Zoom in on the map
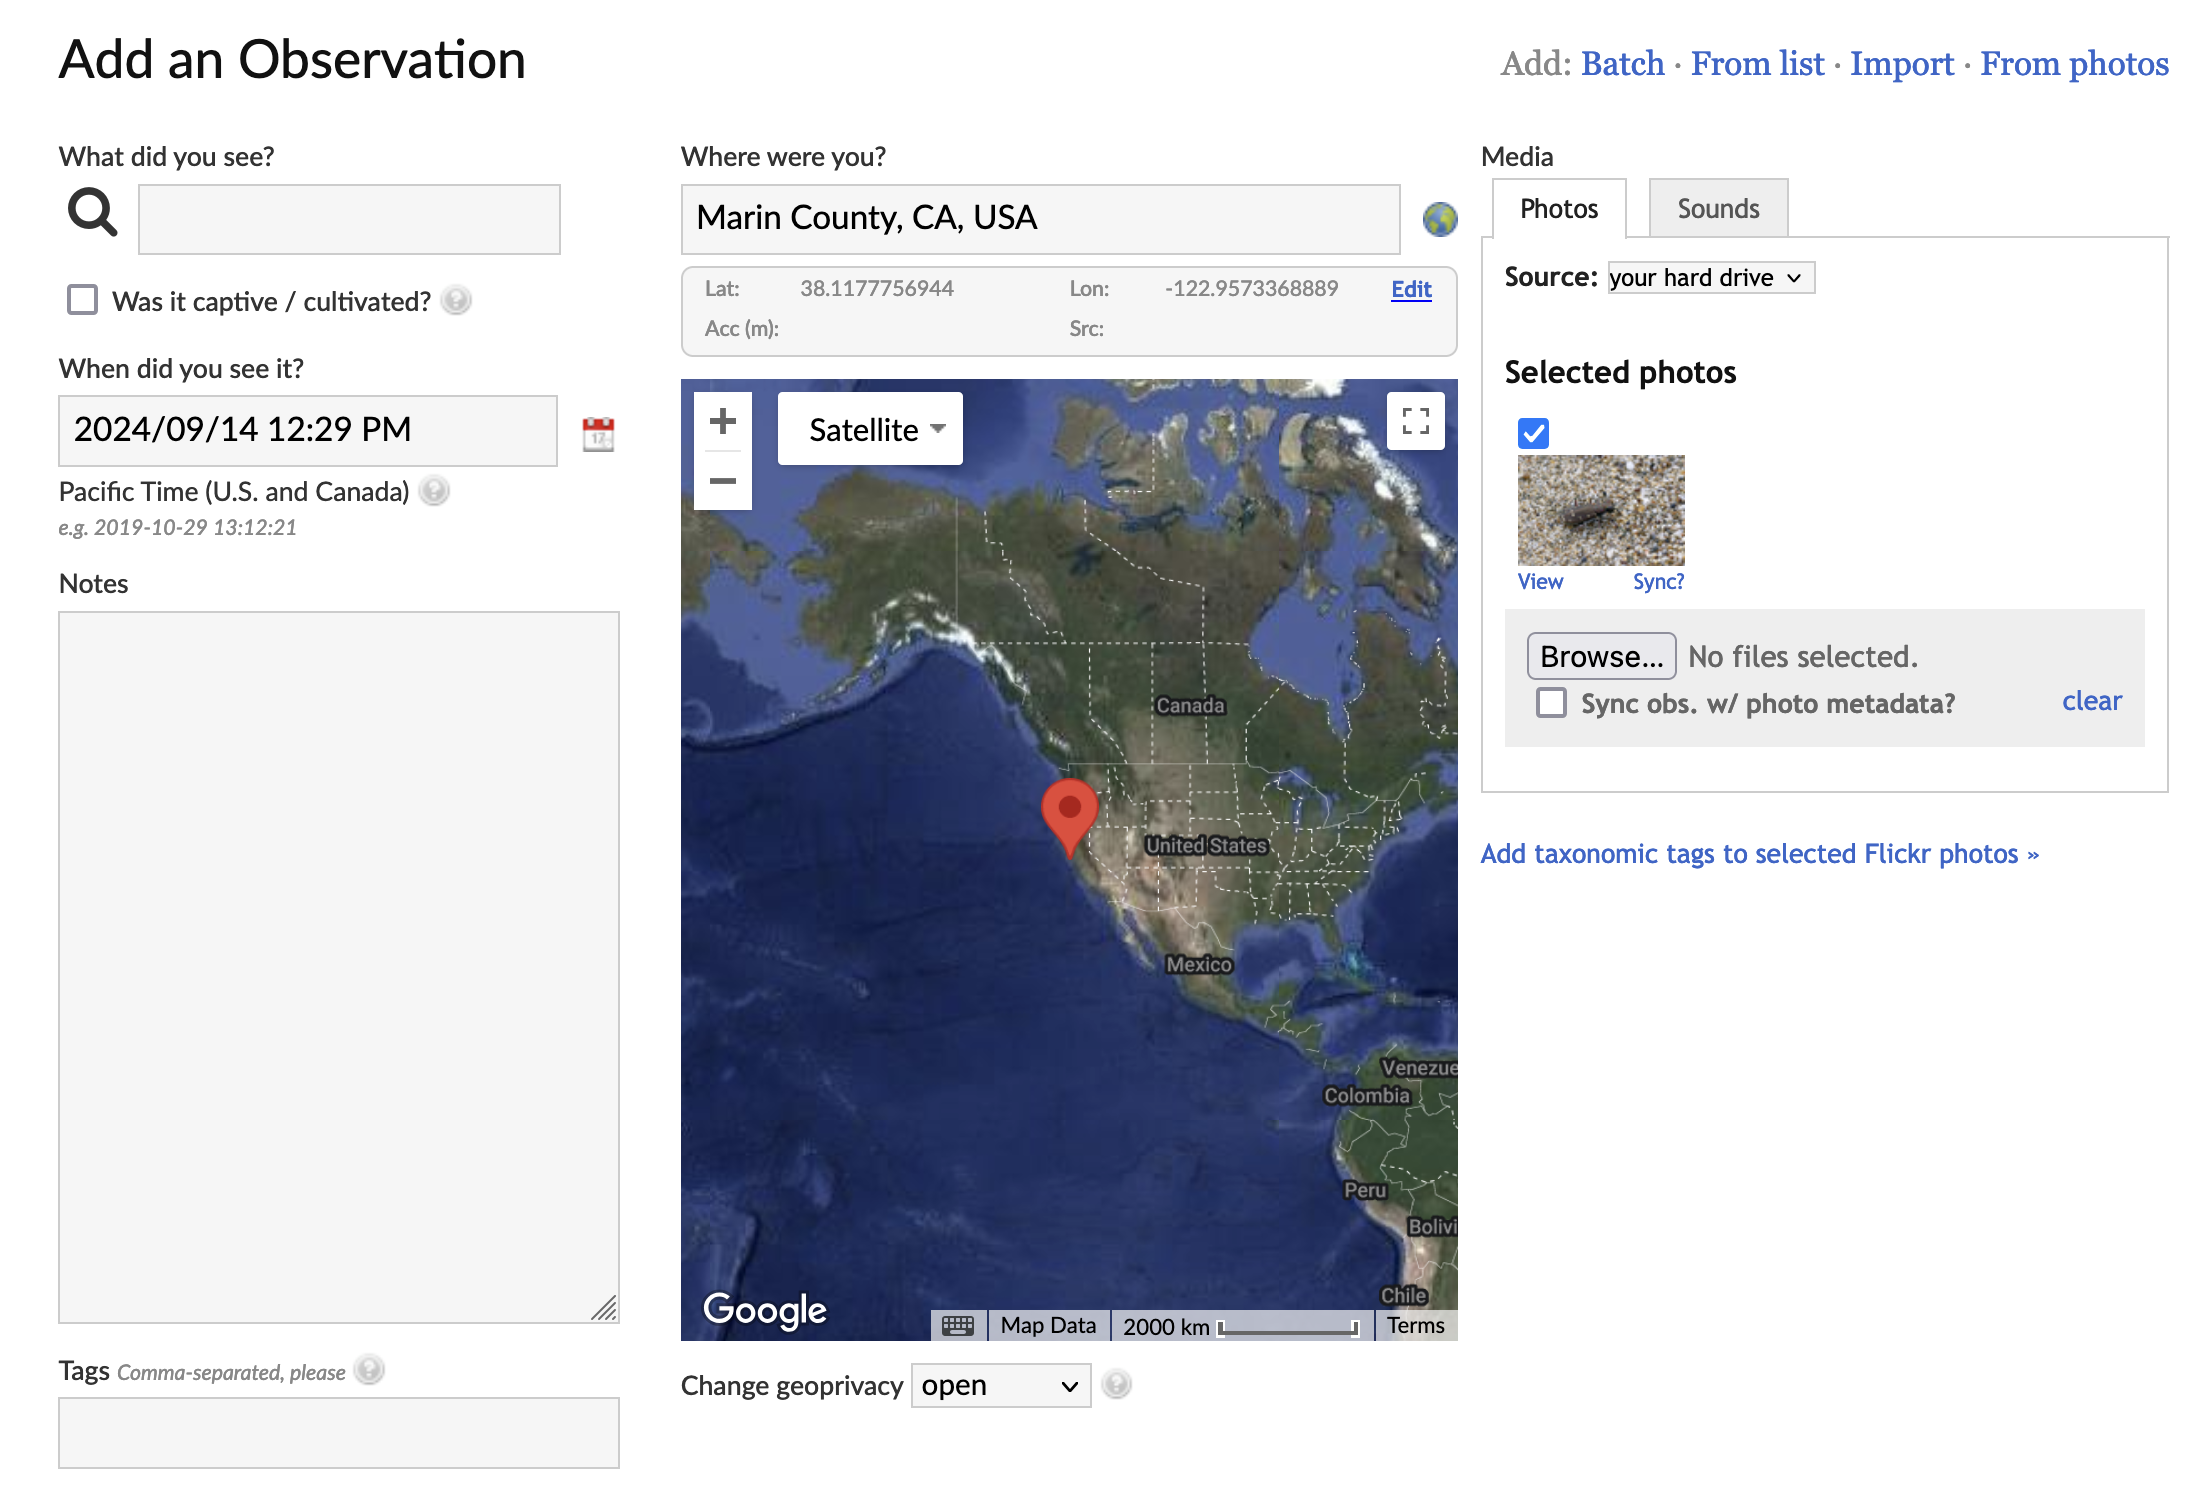The image size is (2206, 1488). point(722,422)
